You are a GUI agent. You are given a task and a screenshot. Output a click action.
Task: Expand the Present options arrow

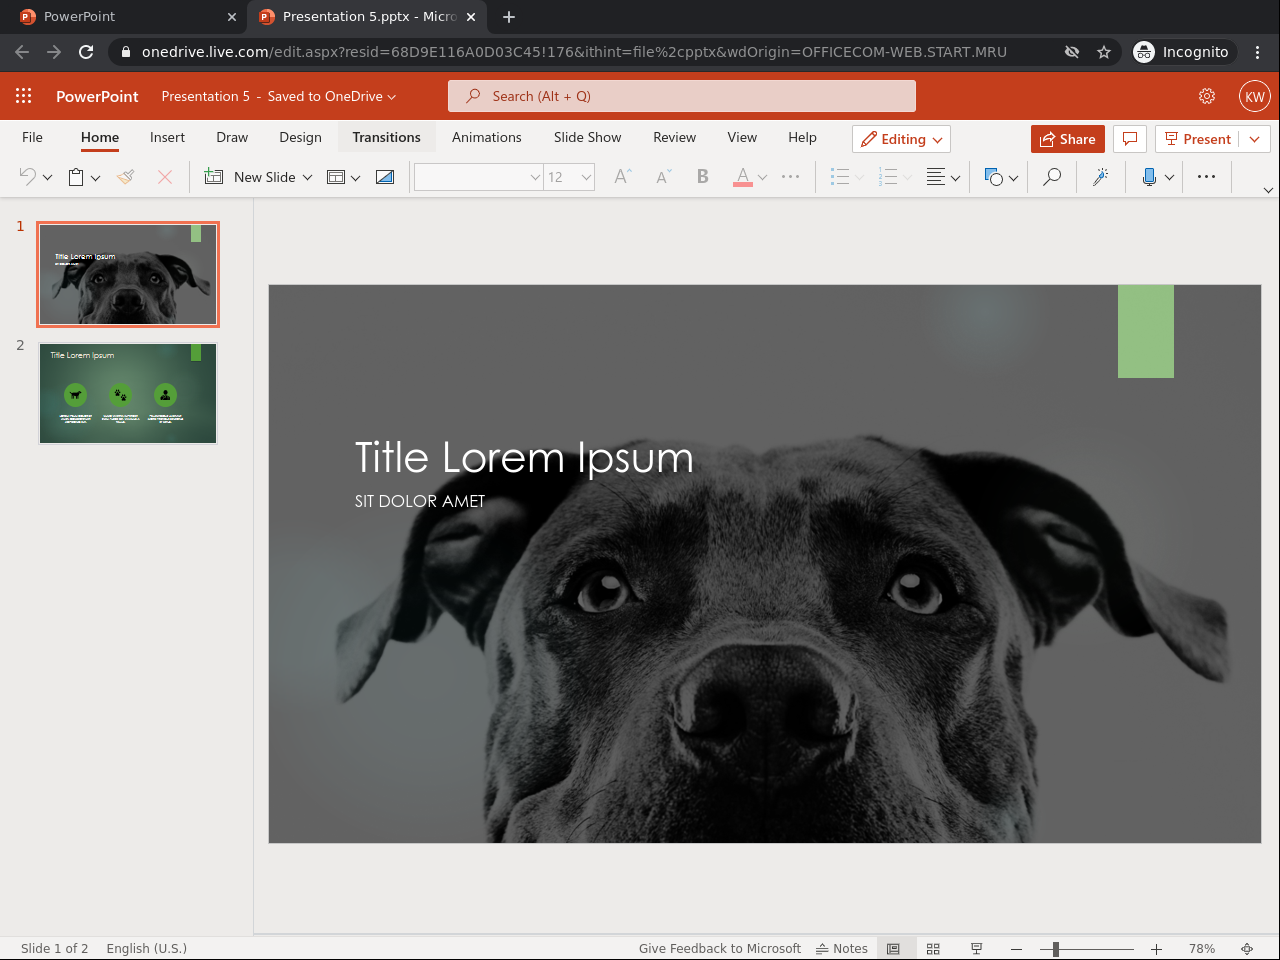click(x=1255, y=139)
